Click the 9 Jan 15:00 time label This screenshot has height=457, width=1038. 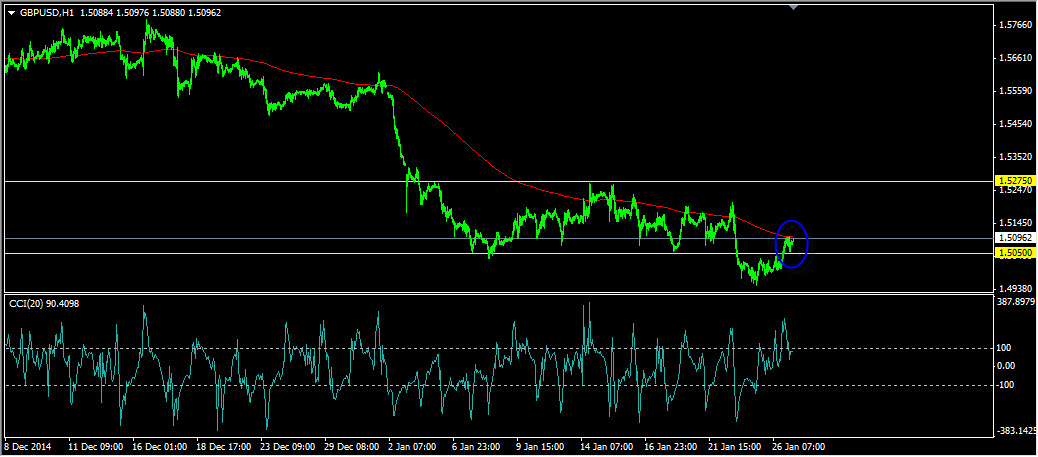pyautogui.click(x=542, y=447)
